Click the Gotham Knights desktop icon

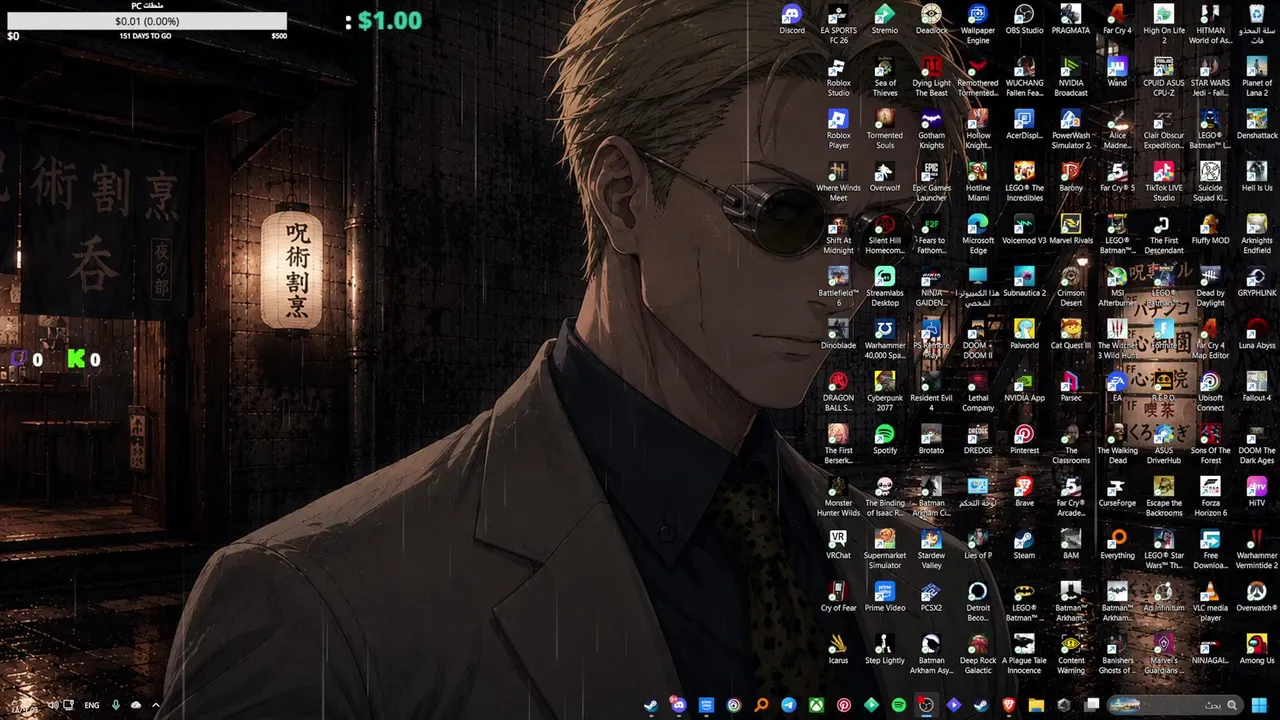coord(931,129)
